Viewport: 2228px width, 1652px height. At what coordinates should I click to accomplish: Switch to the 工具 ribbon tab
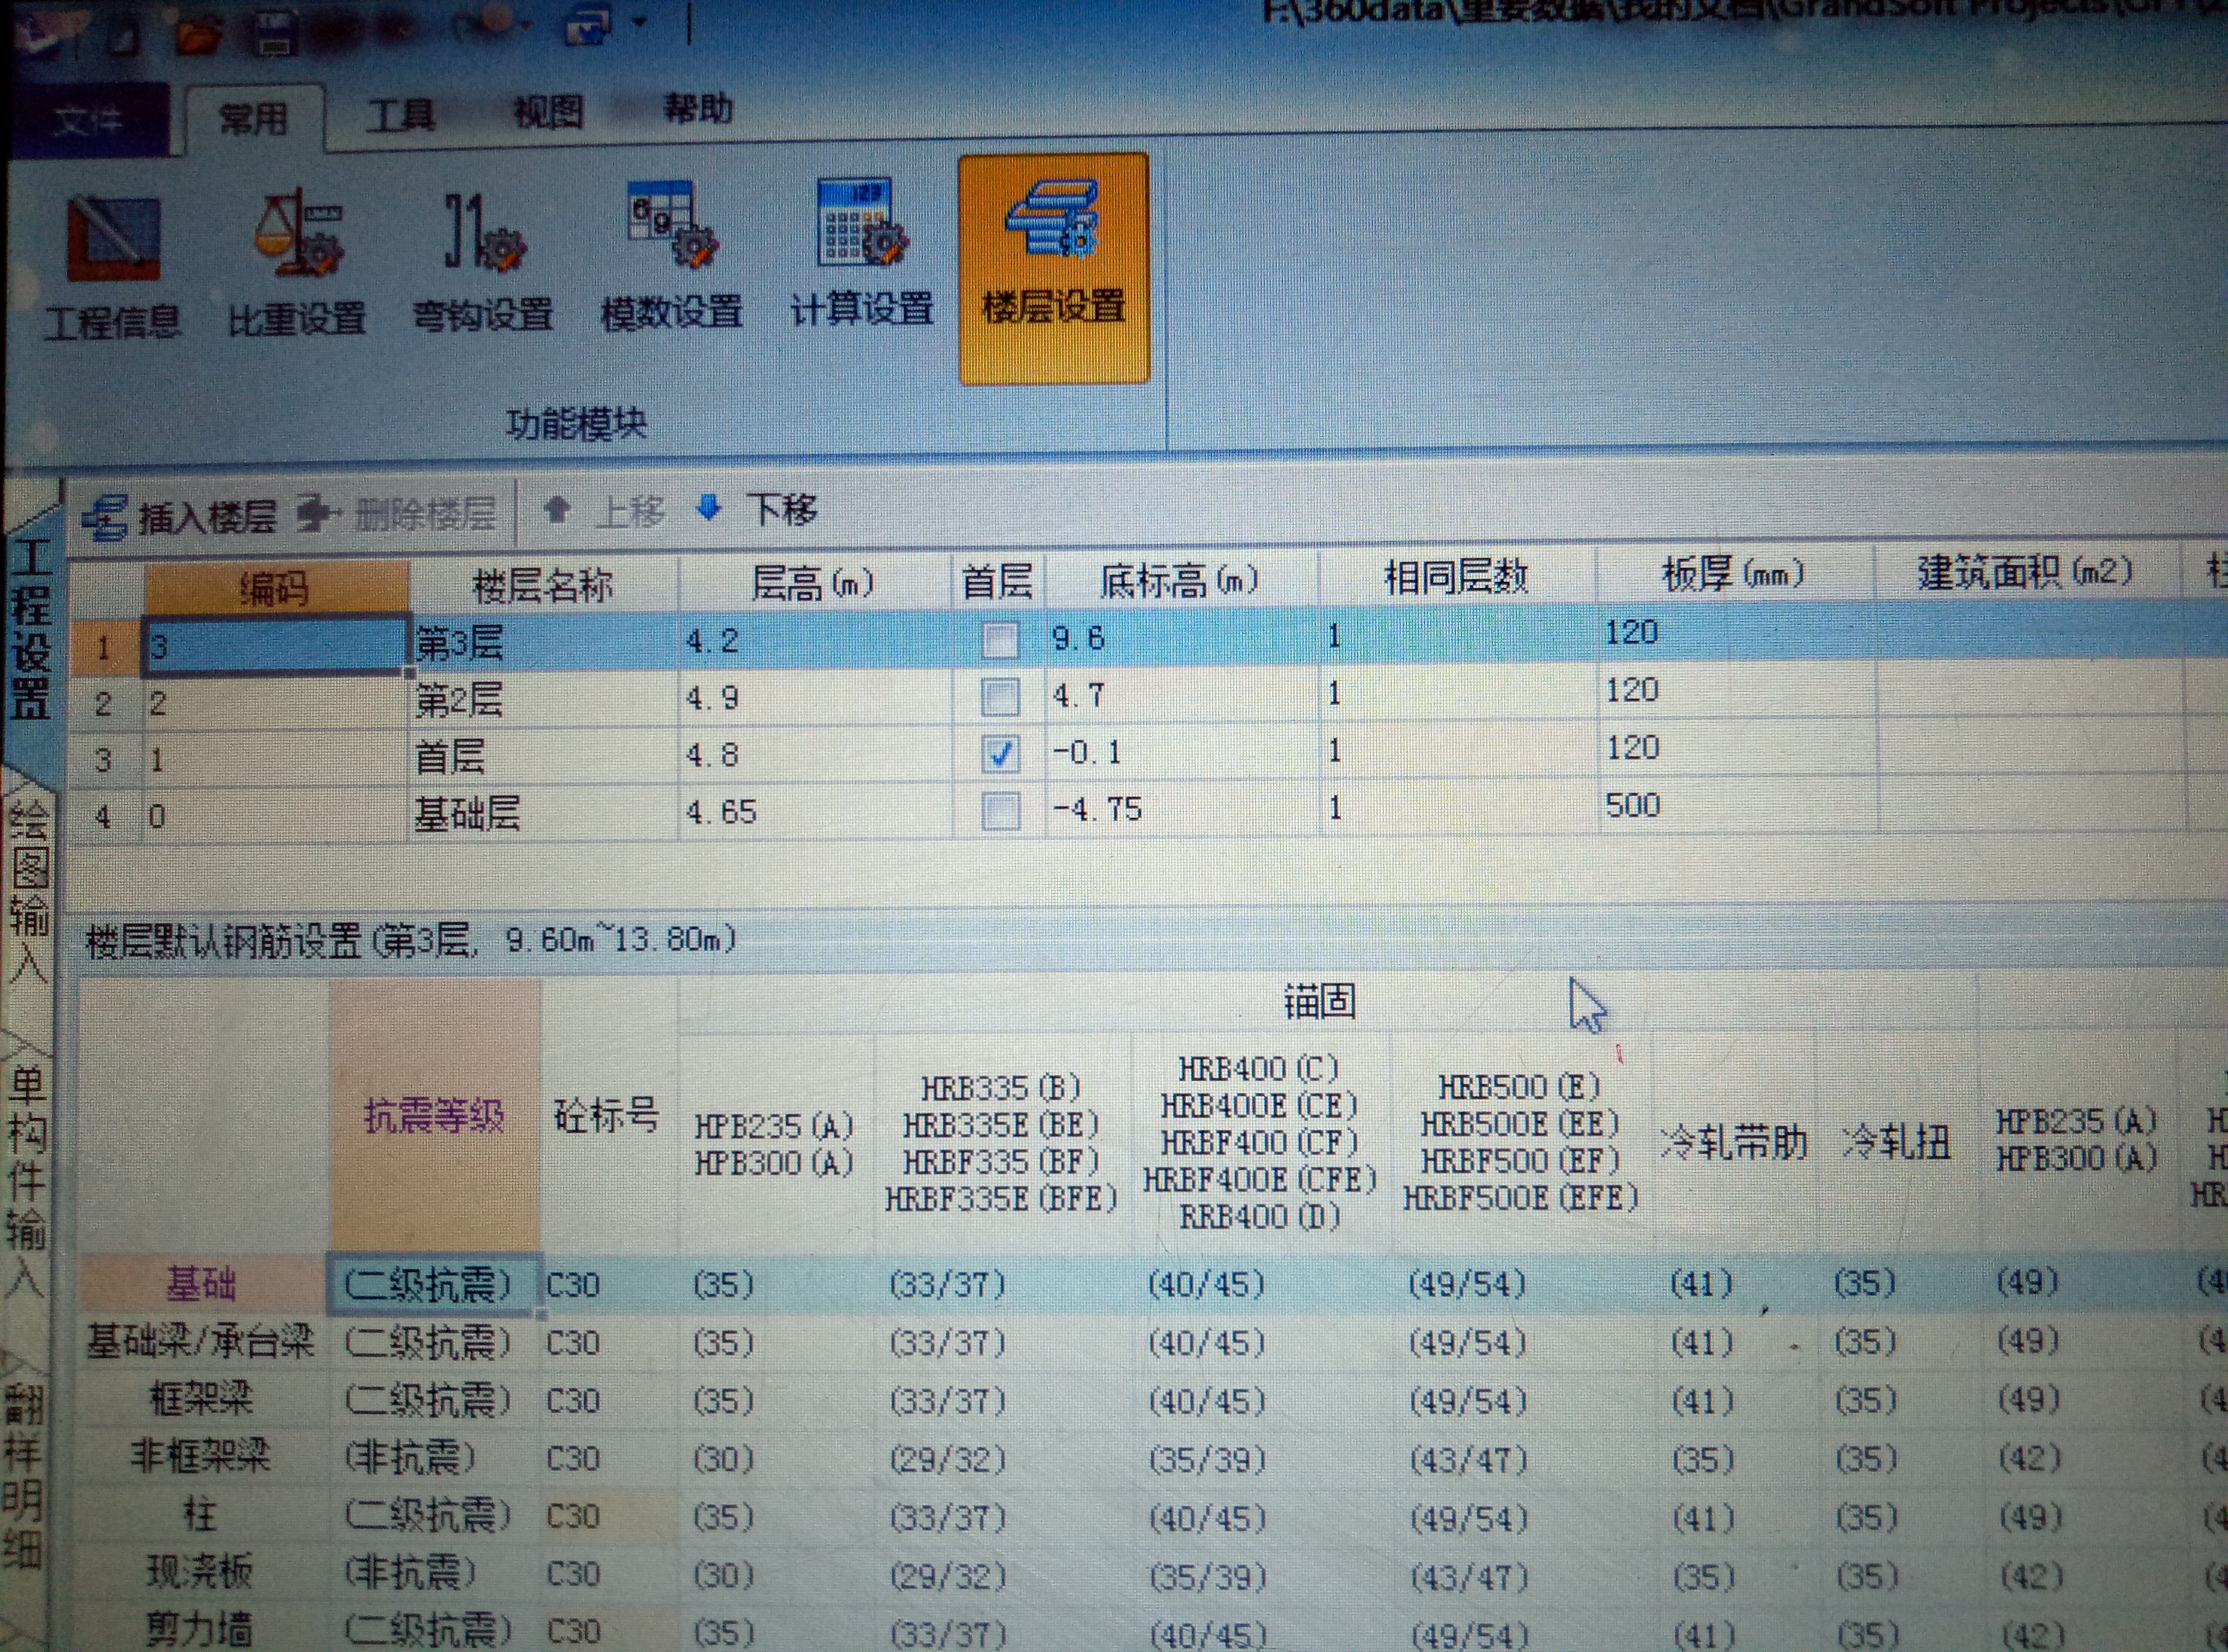coord(400,114)
